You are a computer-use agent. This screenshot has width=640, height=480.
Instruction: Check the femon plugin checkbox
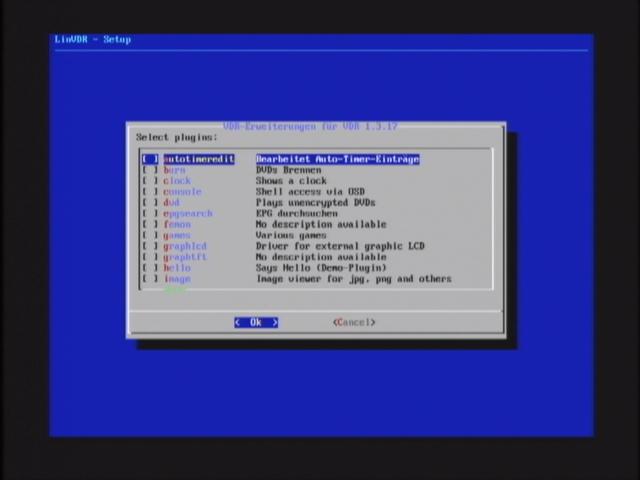click(x=150, y=225)
